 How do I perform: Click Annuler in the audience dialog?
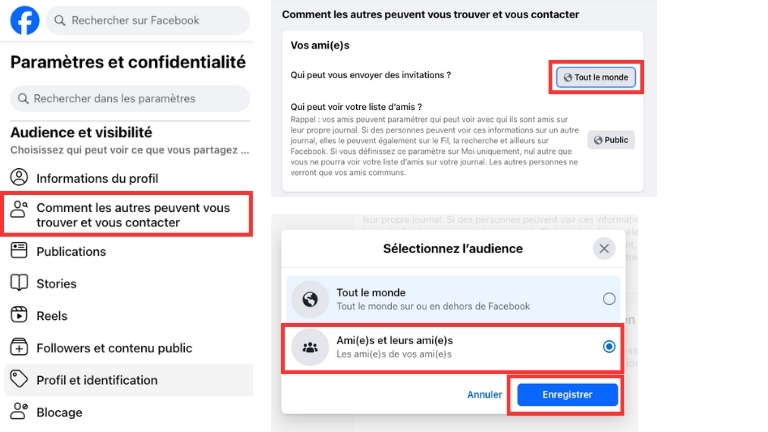(x=485, y=395)
